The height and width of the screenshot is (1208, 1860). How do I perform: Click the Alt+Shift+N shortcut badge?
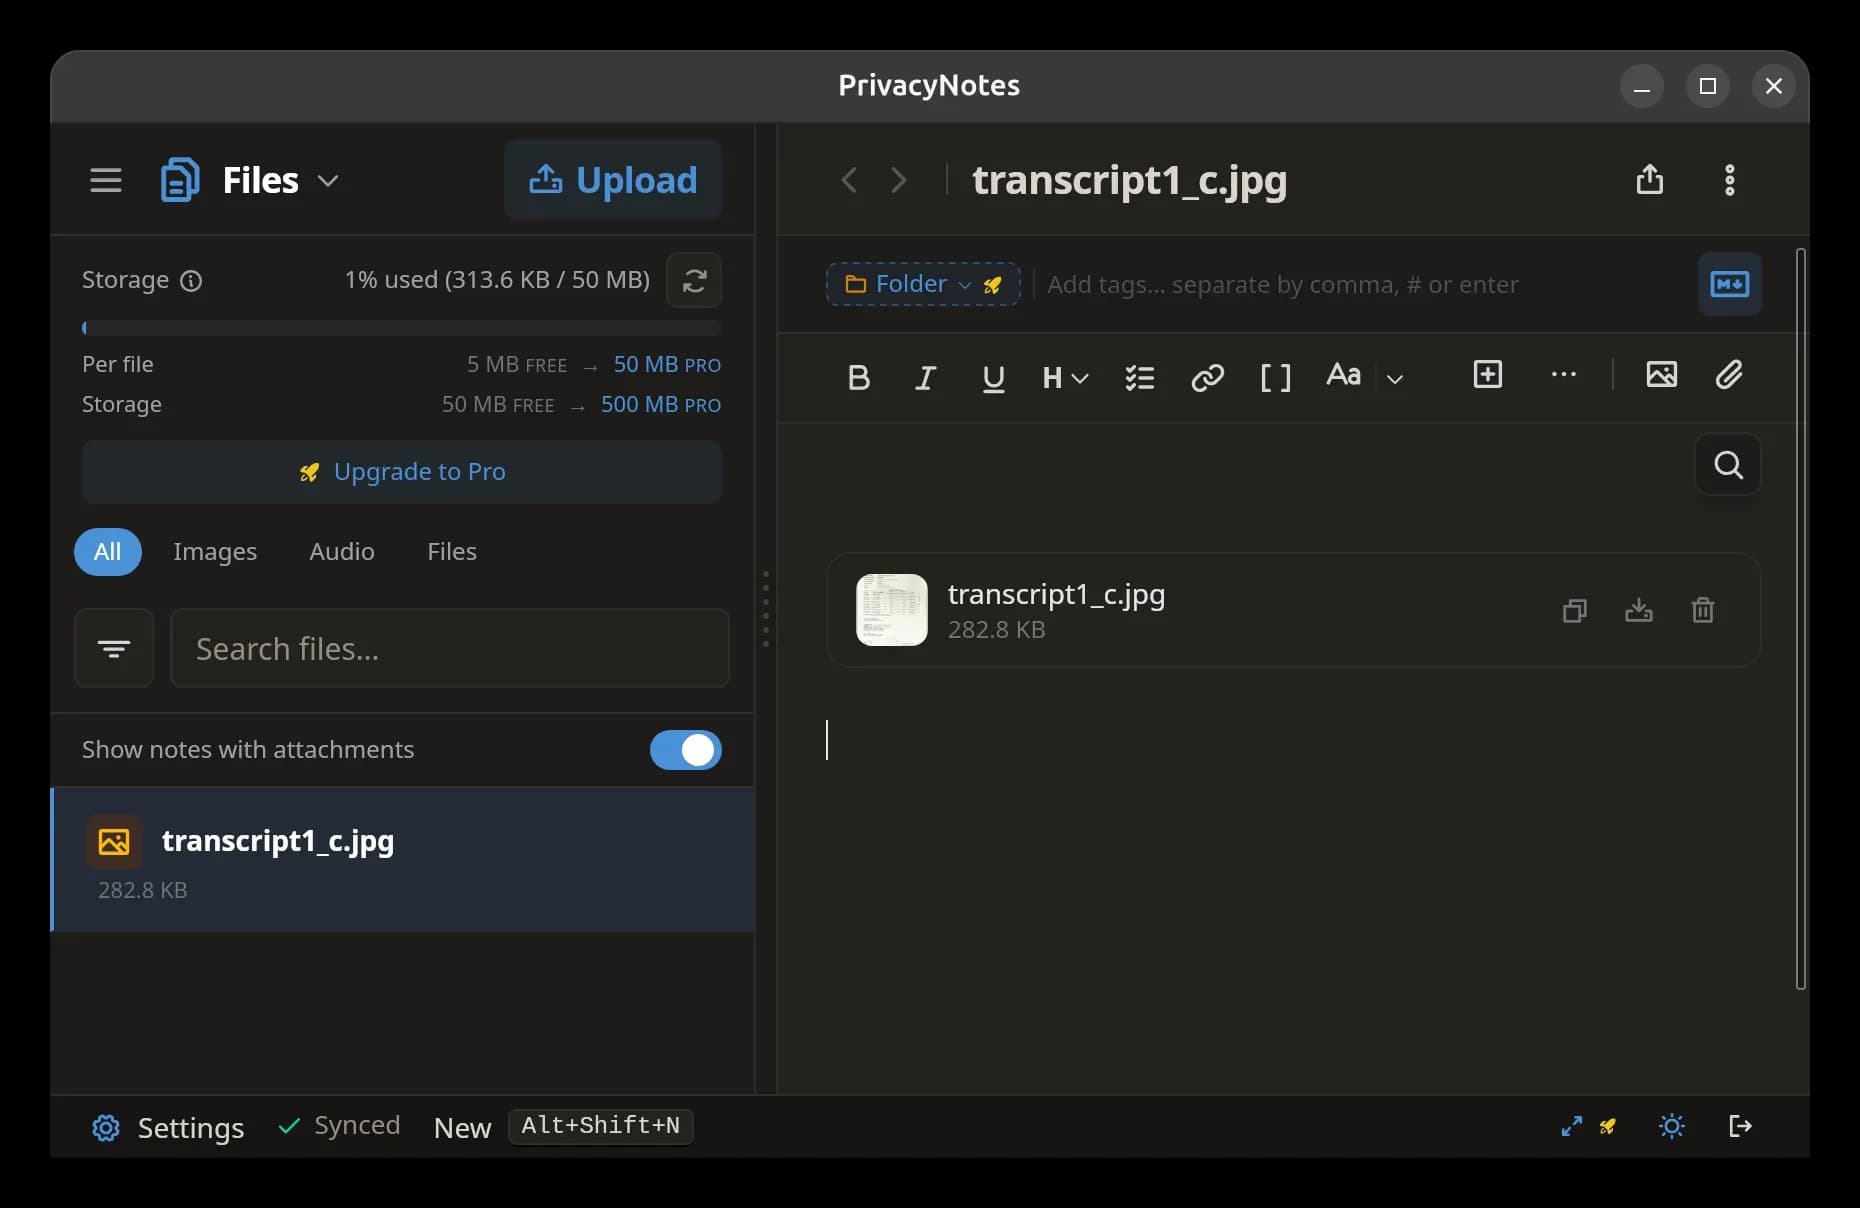coord(600,1126)
